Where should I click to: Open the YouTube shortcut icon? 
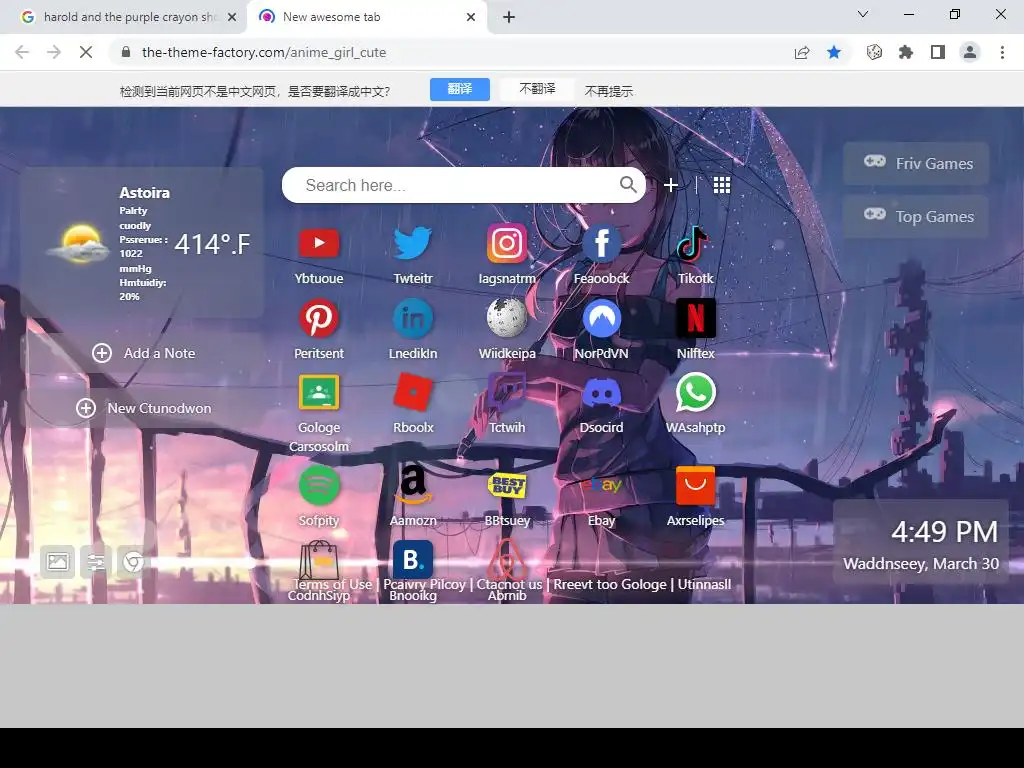[319, 243]
